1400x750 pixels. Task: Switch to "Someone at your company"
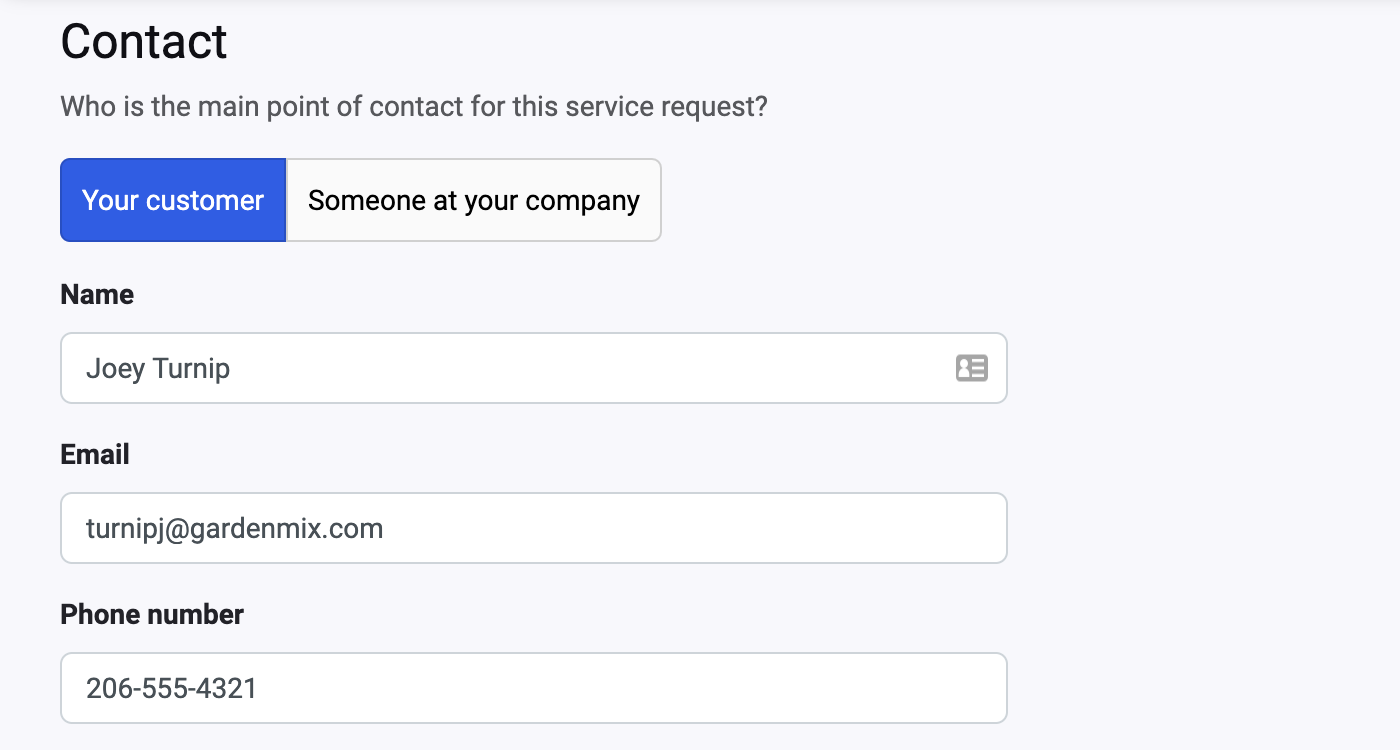point(473,200)
